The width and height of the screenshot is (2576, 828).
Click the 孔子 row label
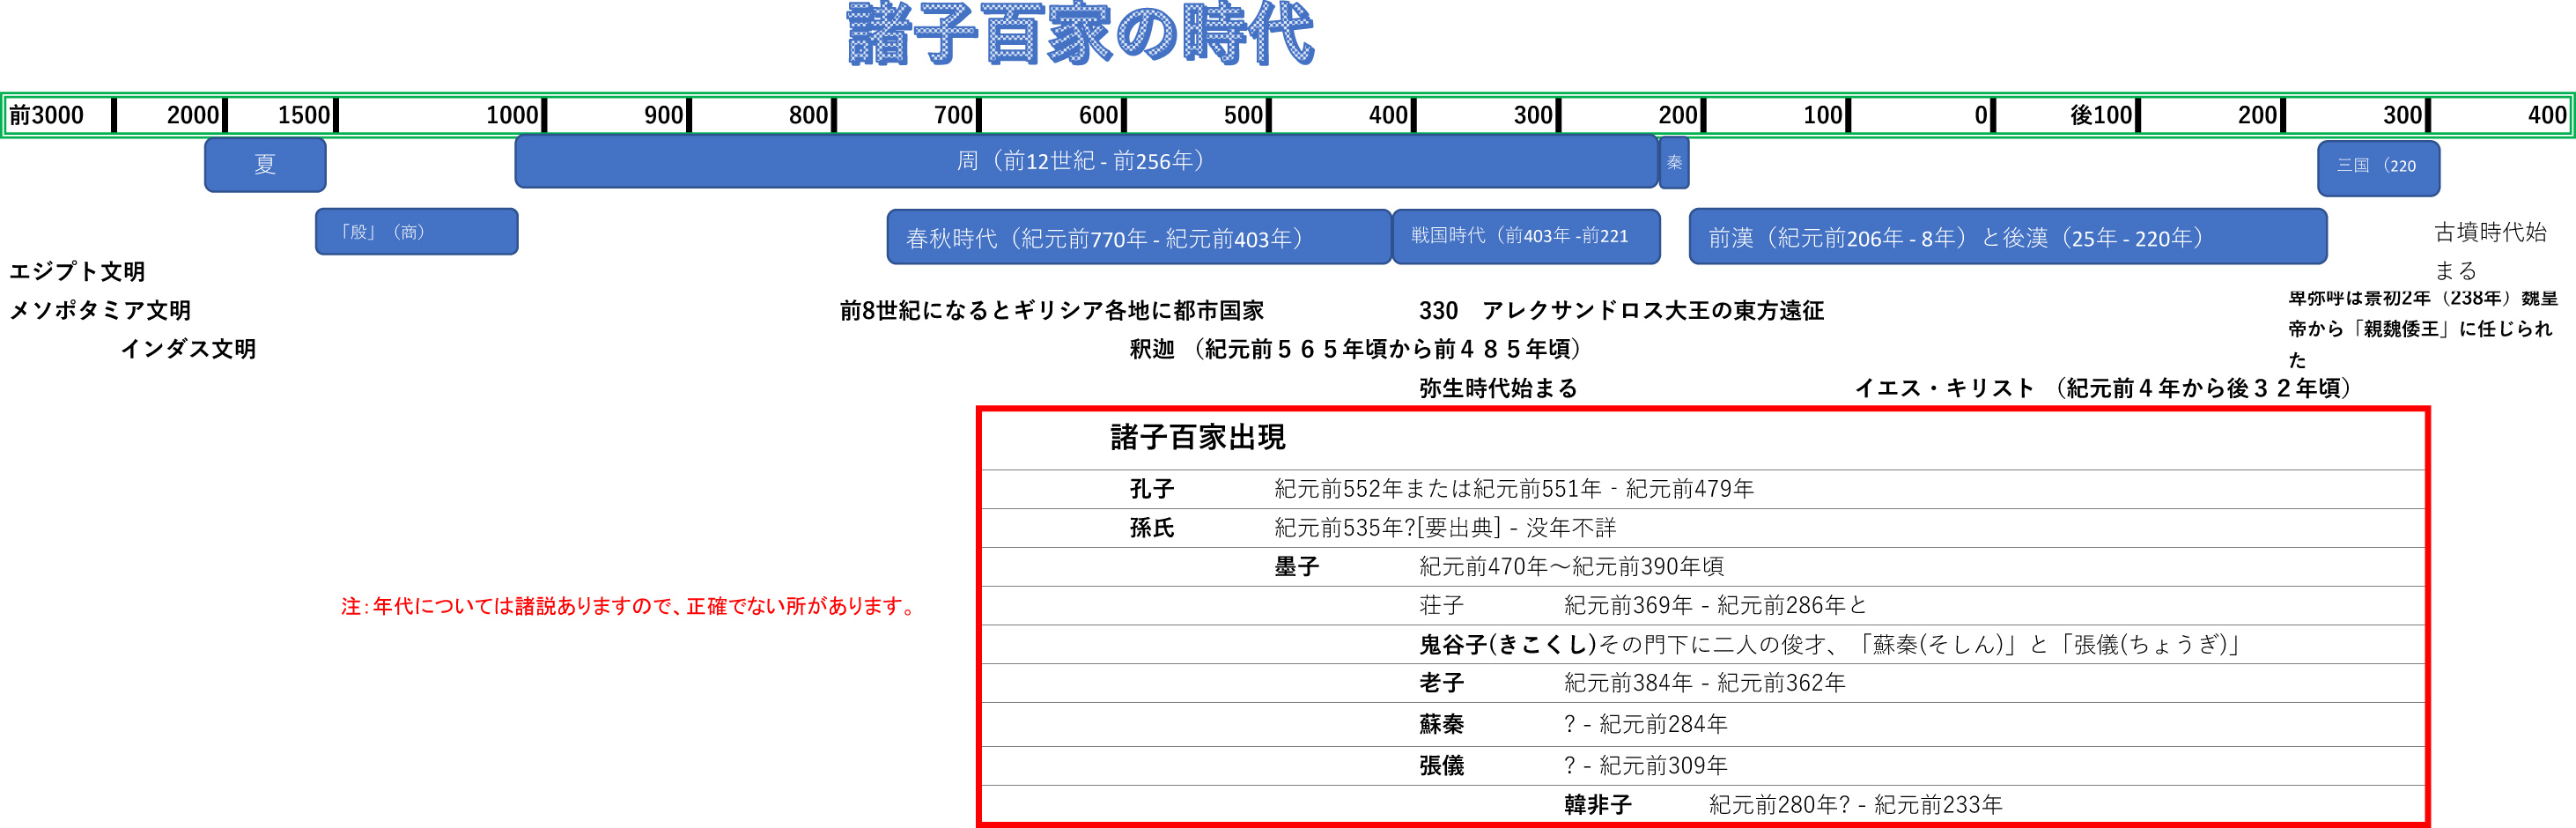click(x=1151, y=489)
